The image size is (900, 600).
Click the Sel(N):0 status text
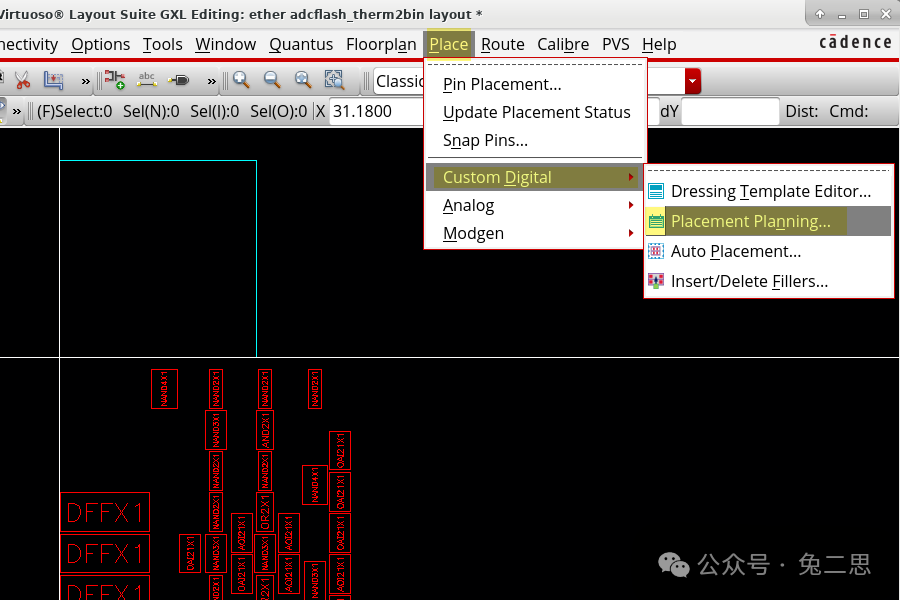point(151,111)
